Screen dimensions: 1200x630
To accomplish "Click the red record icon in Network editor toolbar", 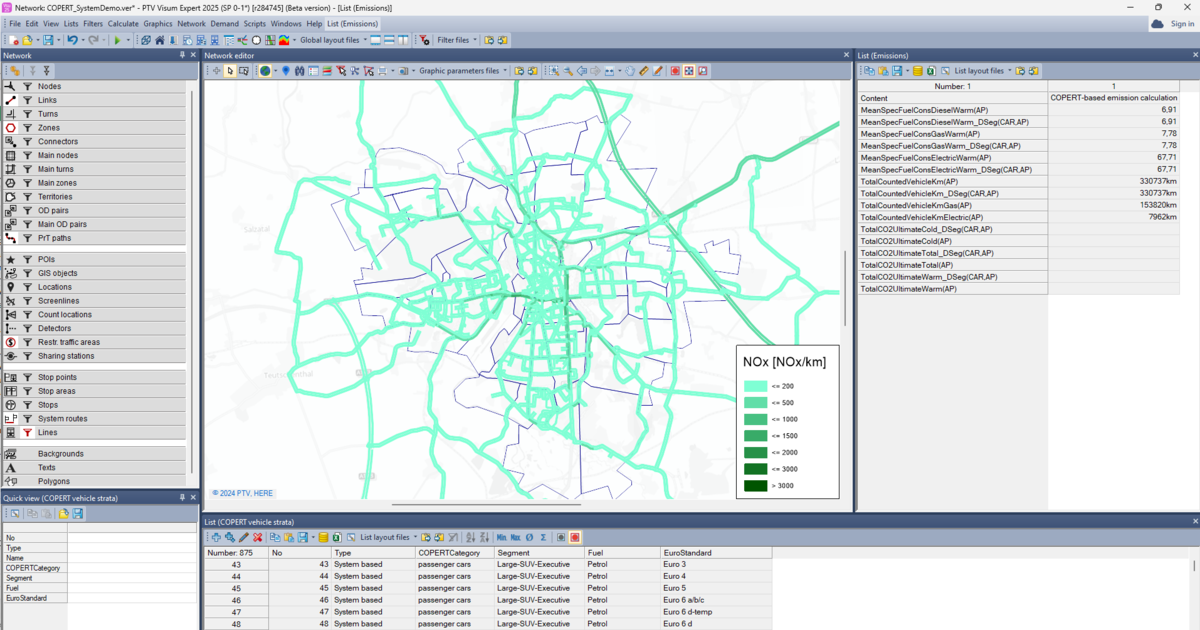I will click(x=675, y=71).
